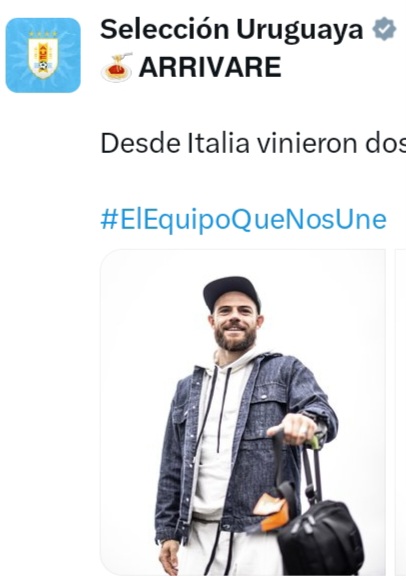
Task: Open the Selección Uruguaya account name
Action: click(x=232, y=29)
